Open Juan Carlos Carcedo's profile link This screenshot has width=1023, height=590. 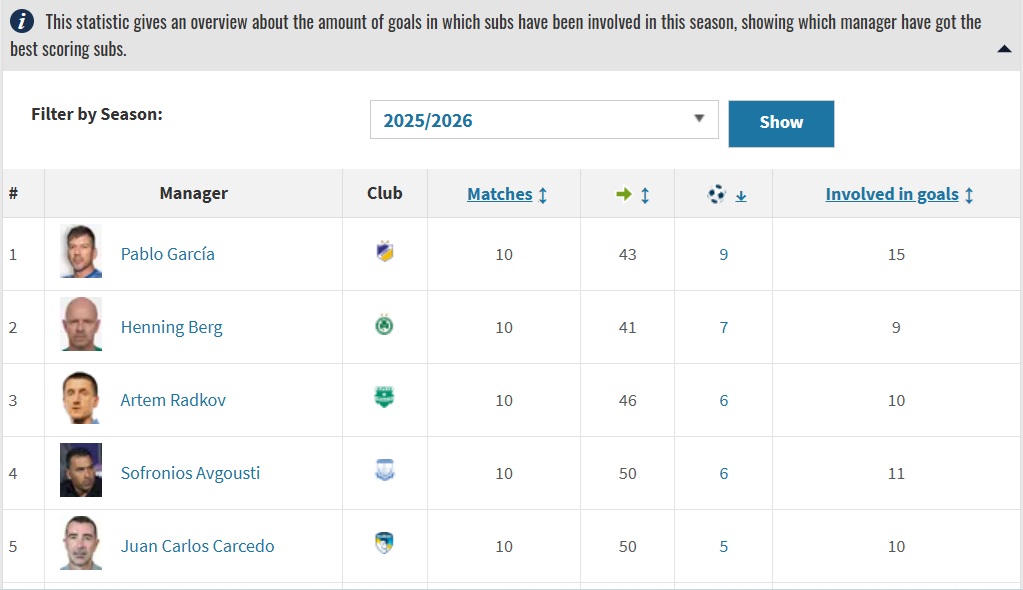click(197, 546)
